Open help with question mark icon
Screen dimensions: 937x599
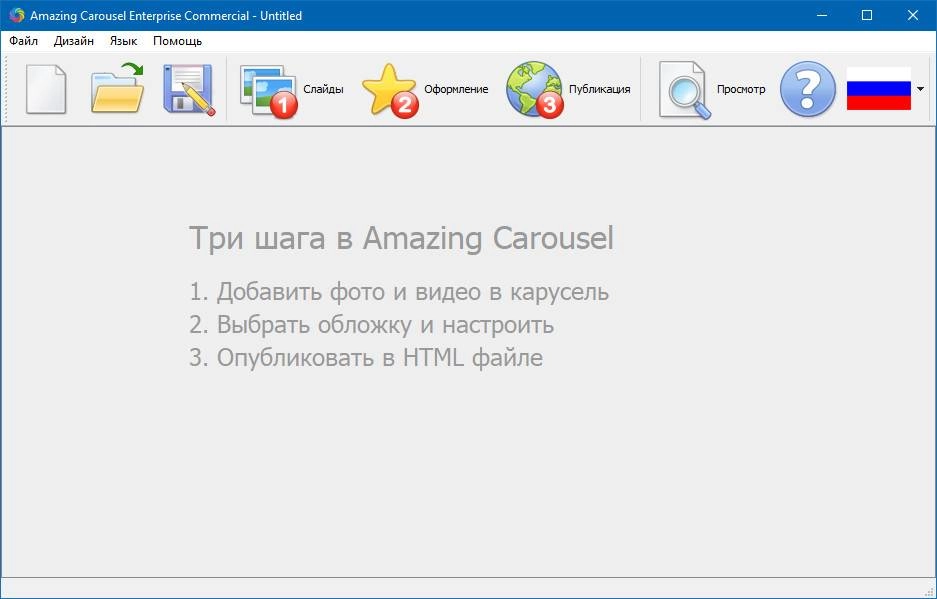click(x=808, y=89)
